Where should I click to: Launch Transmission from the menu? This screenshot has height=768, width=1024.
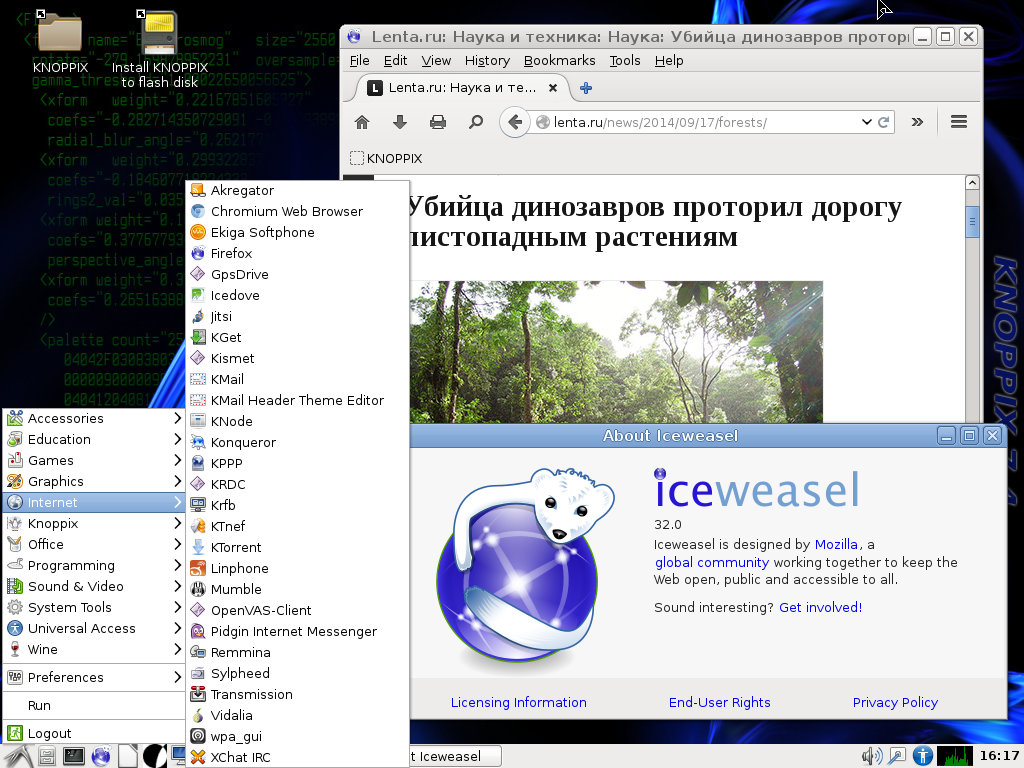tap(298, 694)
